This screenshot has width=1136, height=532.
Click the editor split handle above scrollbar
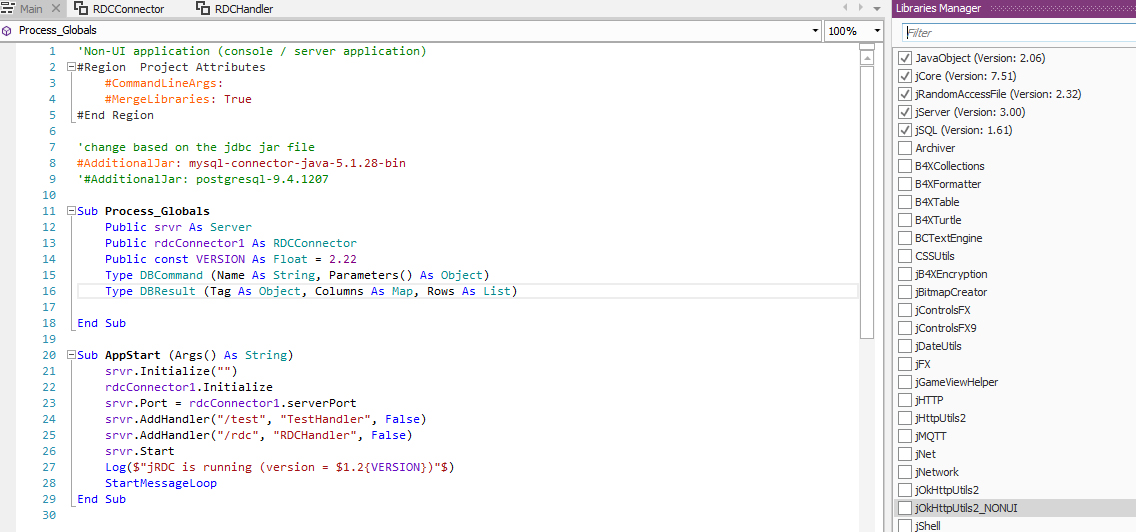[x=866, y=46]
